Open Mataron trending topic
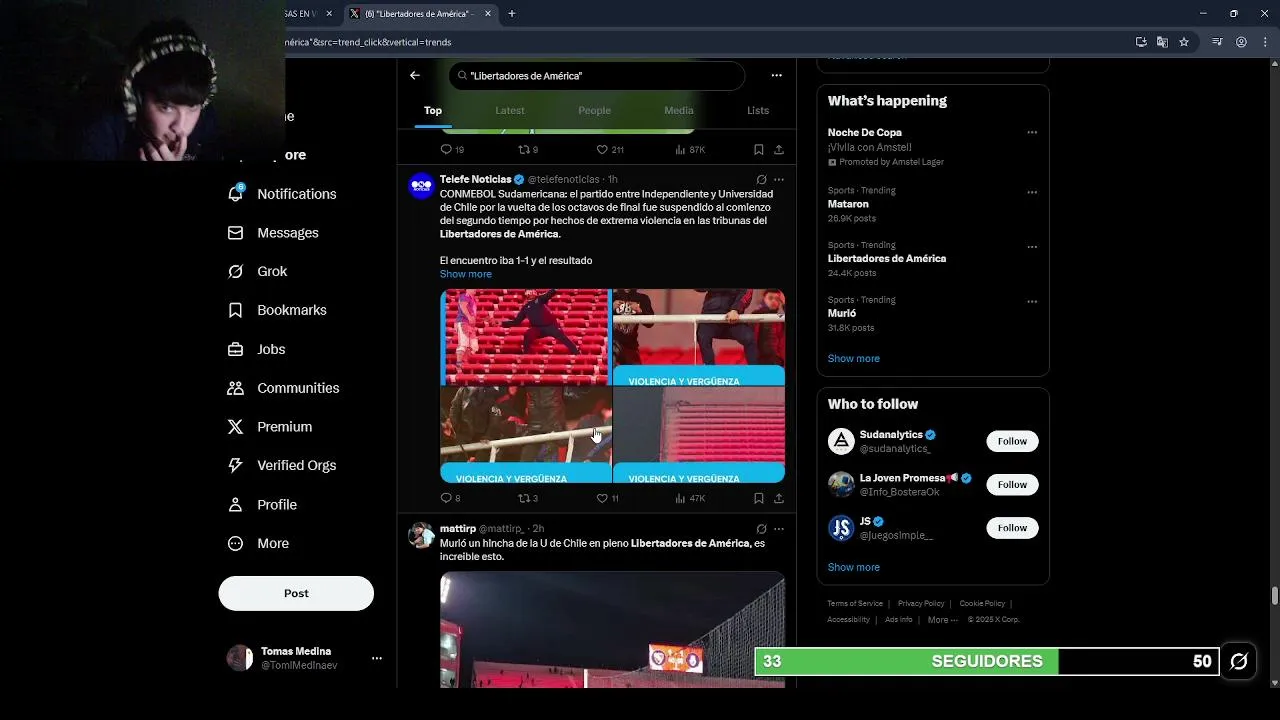This screenshot has height=720, width=1280. coord(848,204)
